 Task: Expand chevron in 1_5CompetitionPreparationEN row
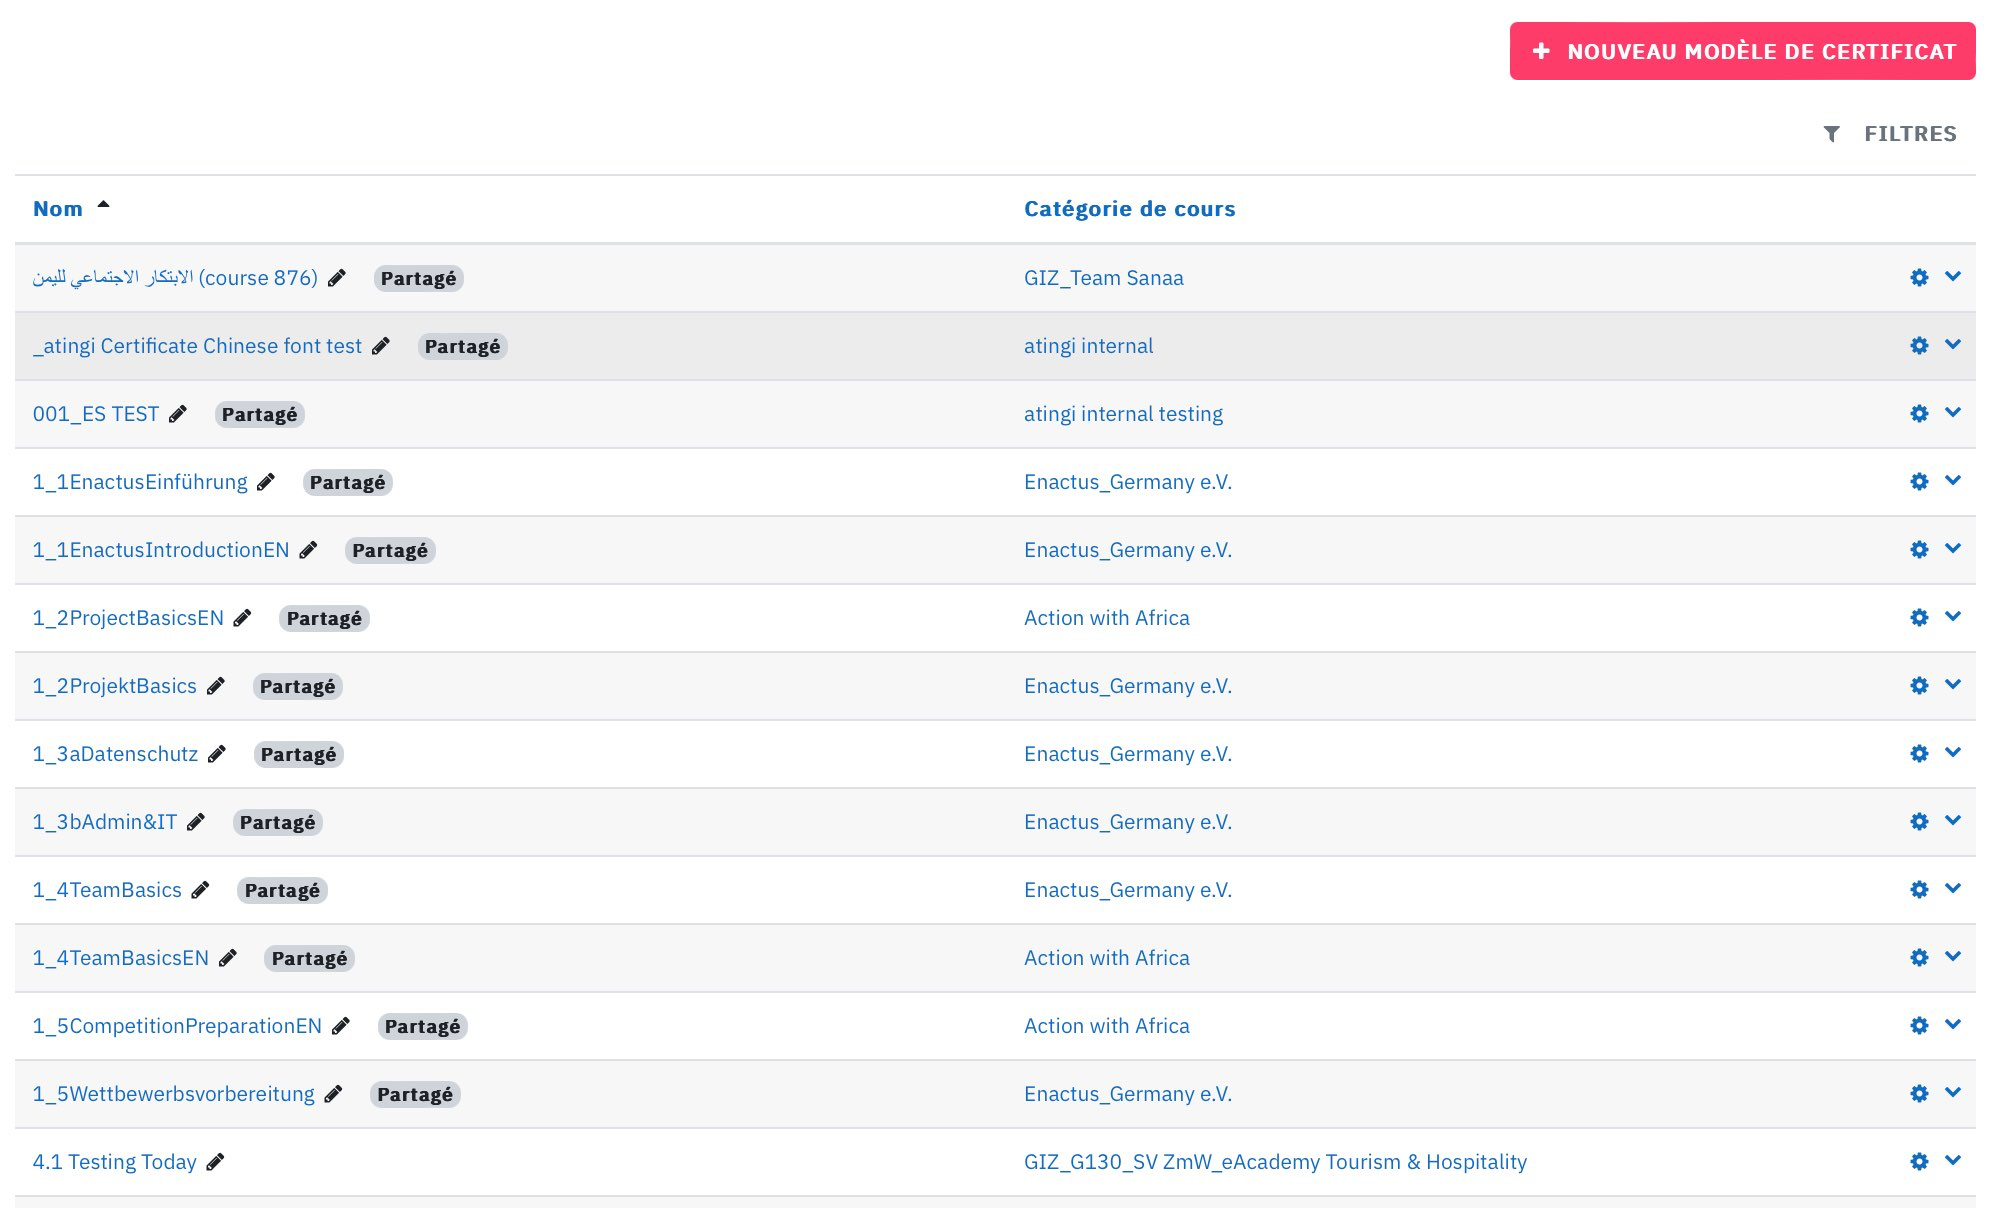[1953, 1025]
